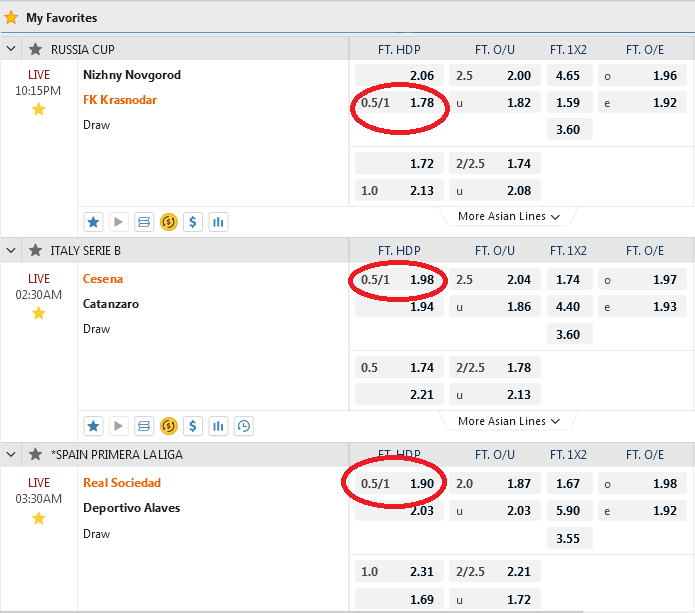
Task: Unfavorite the Nizhny Novgorod match yellow star
Action: [39, 109]
